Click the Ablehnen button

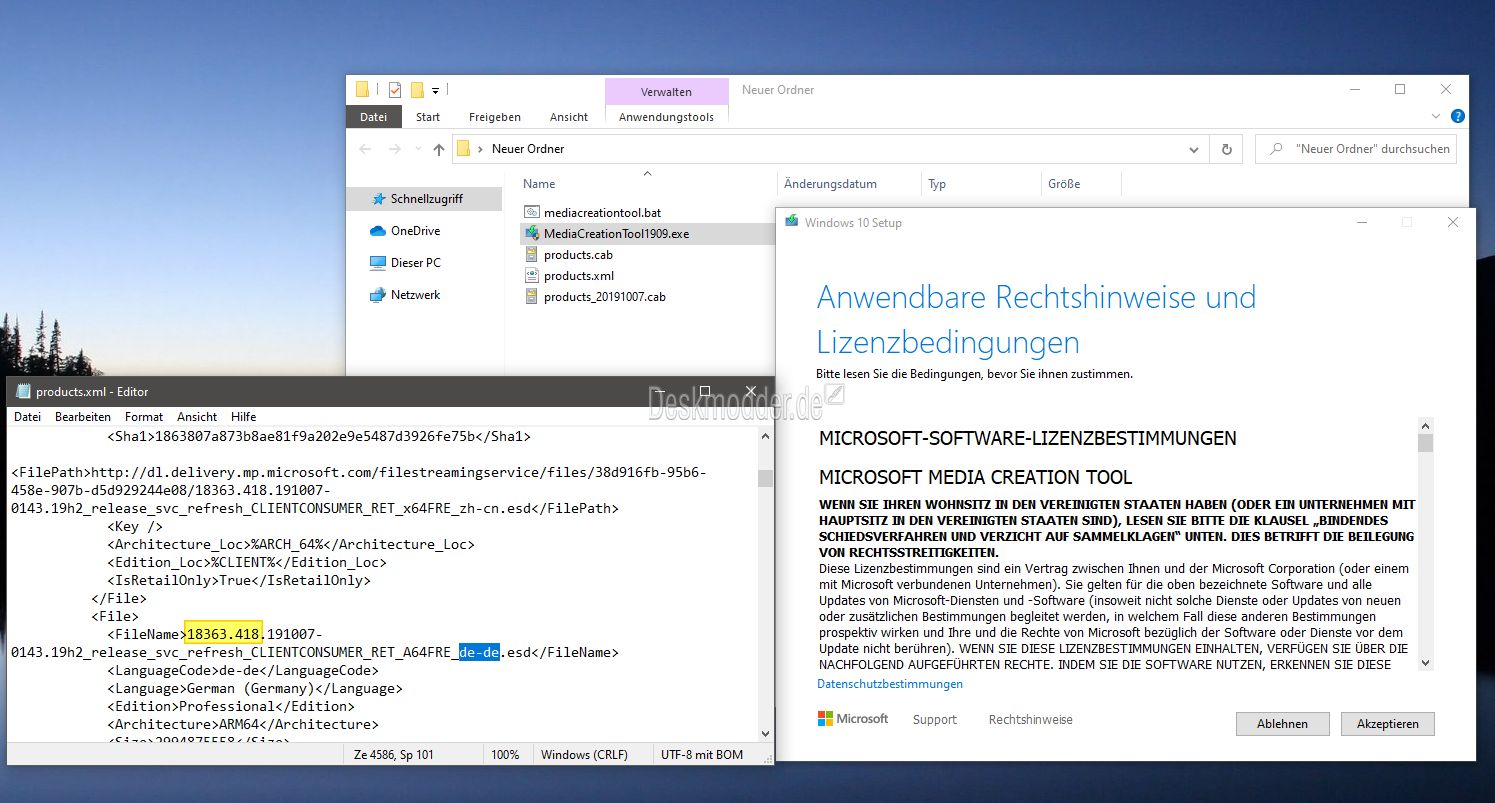[1282, 724]
